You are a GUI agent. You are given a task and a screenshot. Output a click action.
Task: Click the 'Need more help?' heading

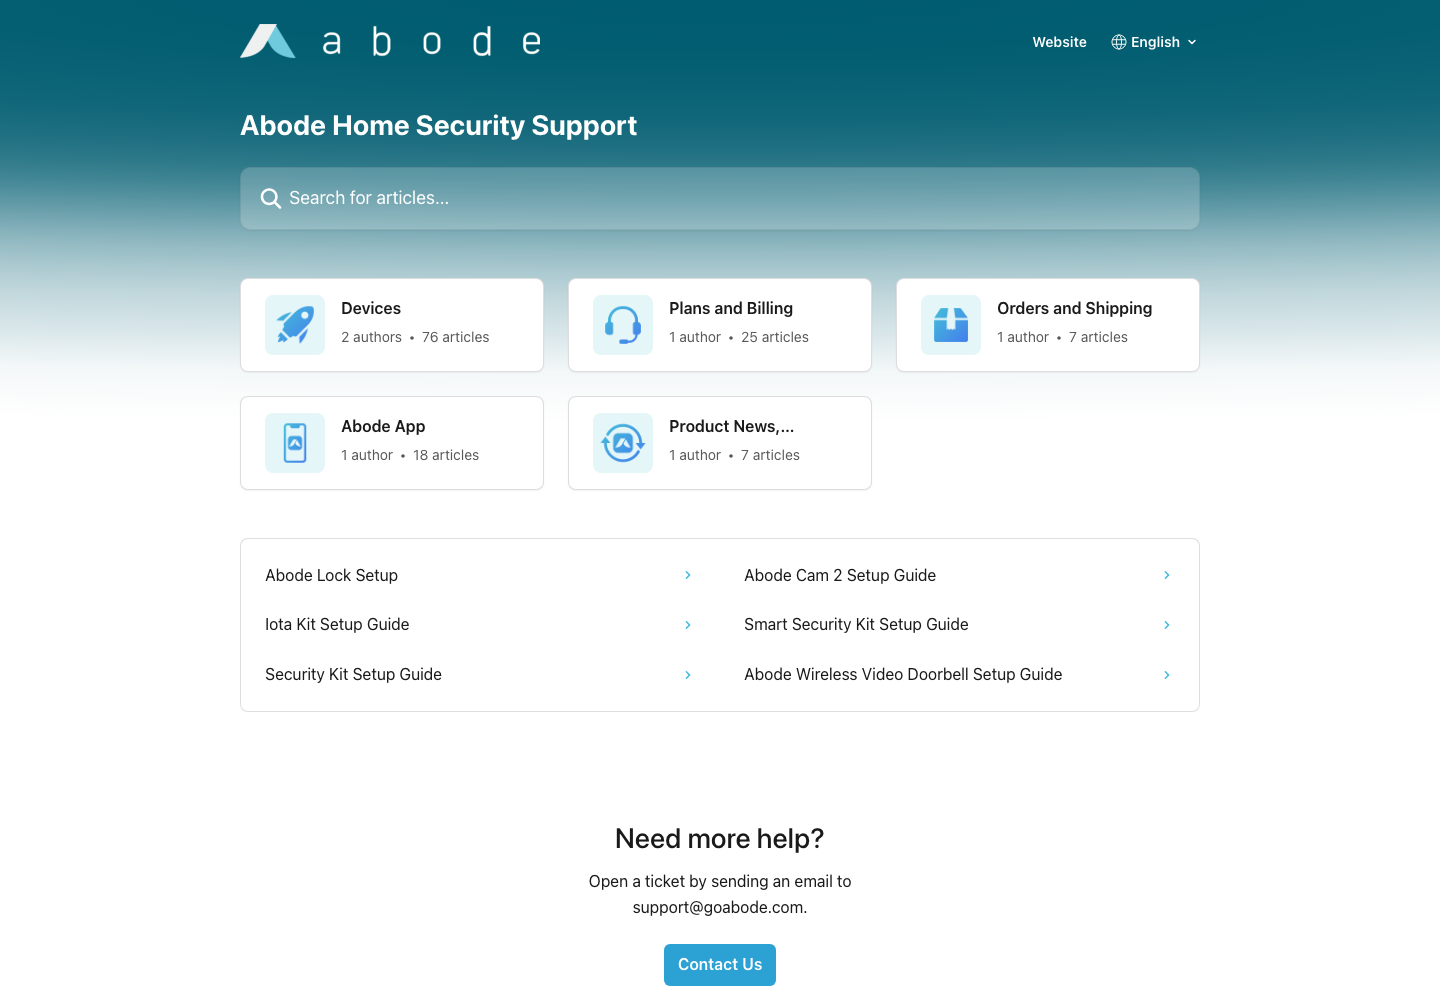coord(720,838)
